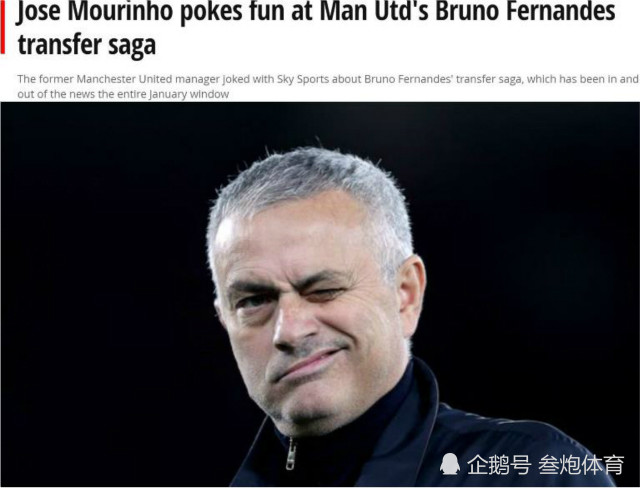This screenshot has width=640, height=488.
Task: Click "Jose Mourinho" in the headline
Action: (95, 11)
